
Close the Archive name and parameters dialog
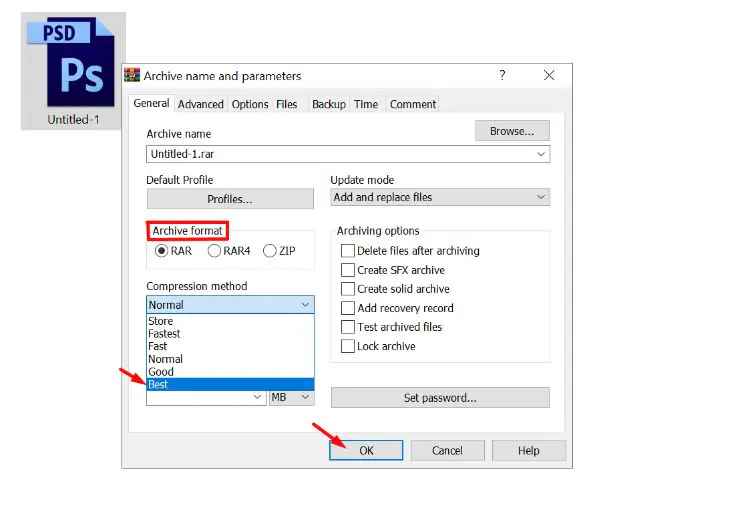click(549, 75)
